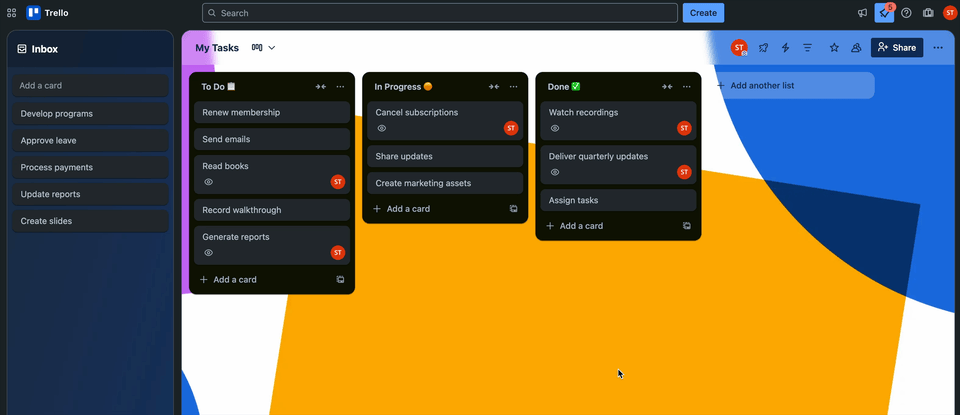Open the lightning automation icon
960x415 pixels.
coord(786,48)
